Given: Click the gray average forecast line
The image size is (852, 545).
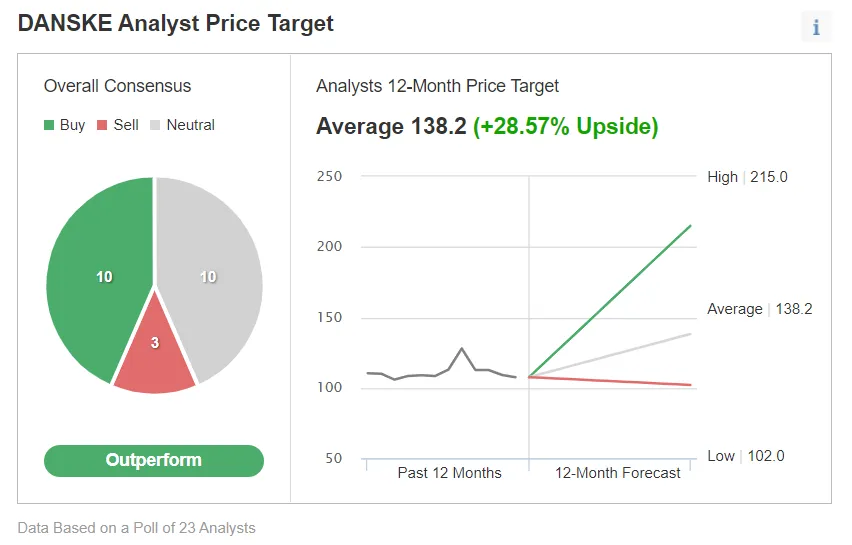Looking at the screenshot, I should click(x=610, y=355).
